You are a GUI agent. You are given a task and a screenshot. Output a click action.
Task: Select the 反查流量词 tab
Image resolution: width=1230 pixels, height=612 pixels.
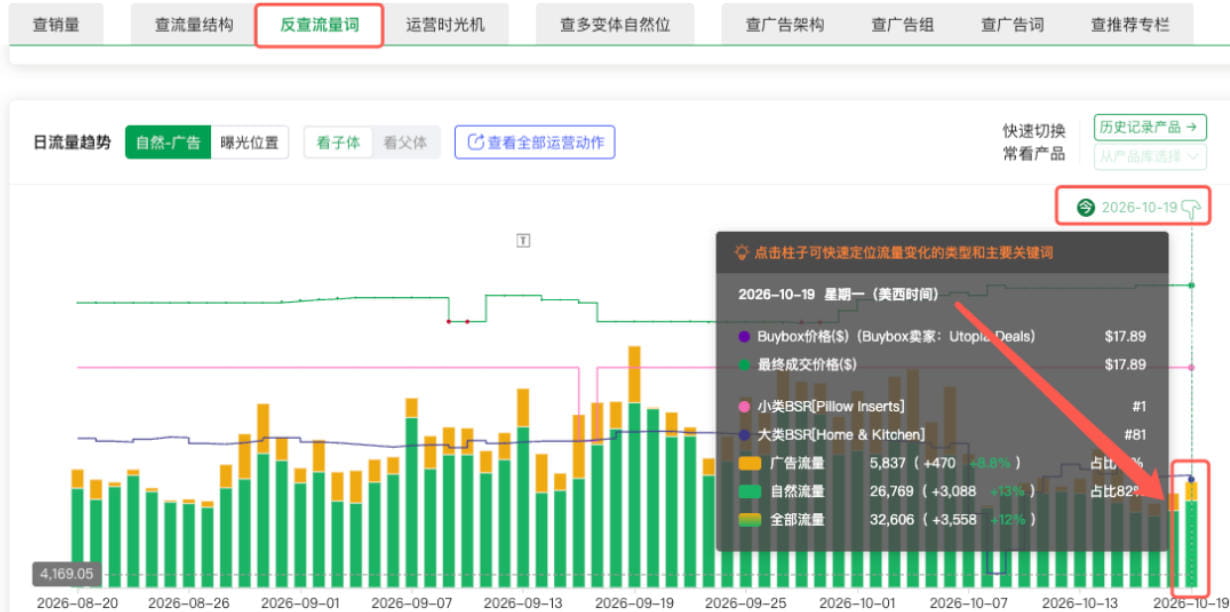coord(319,25)
